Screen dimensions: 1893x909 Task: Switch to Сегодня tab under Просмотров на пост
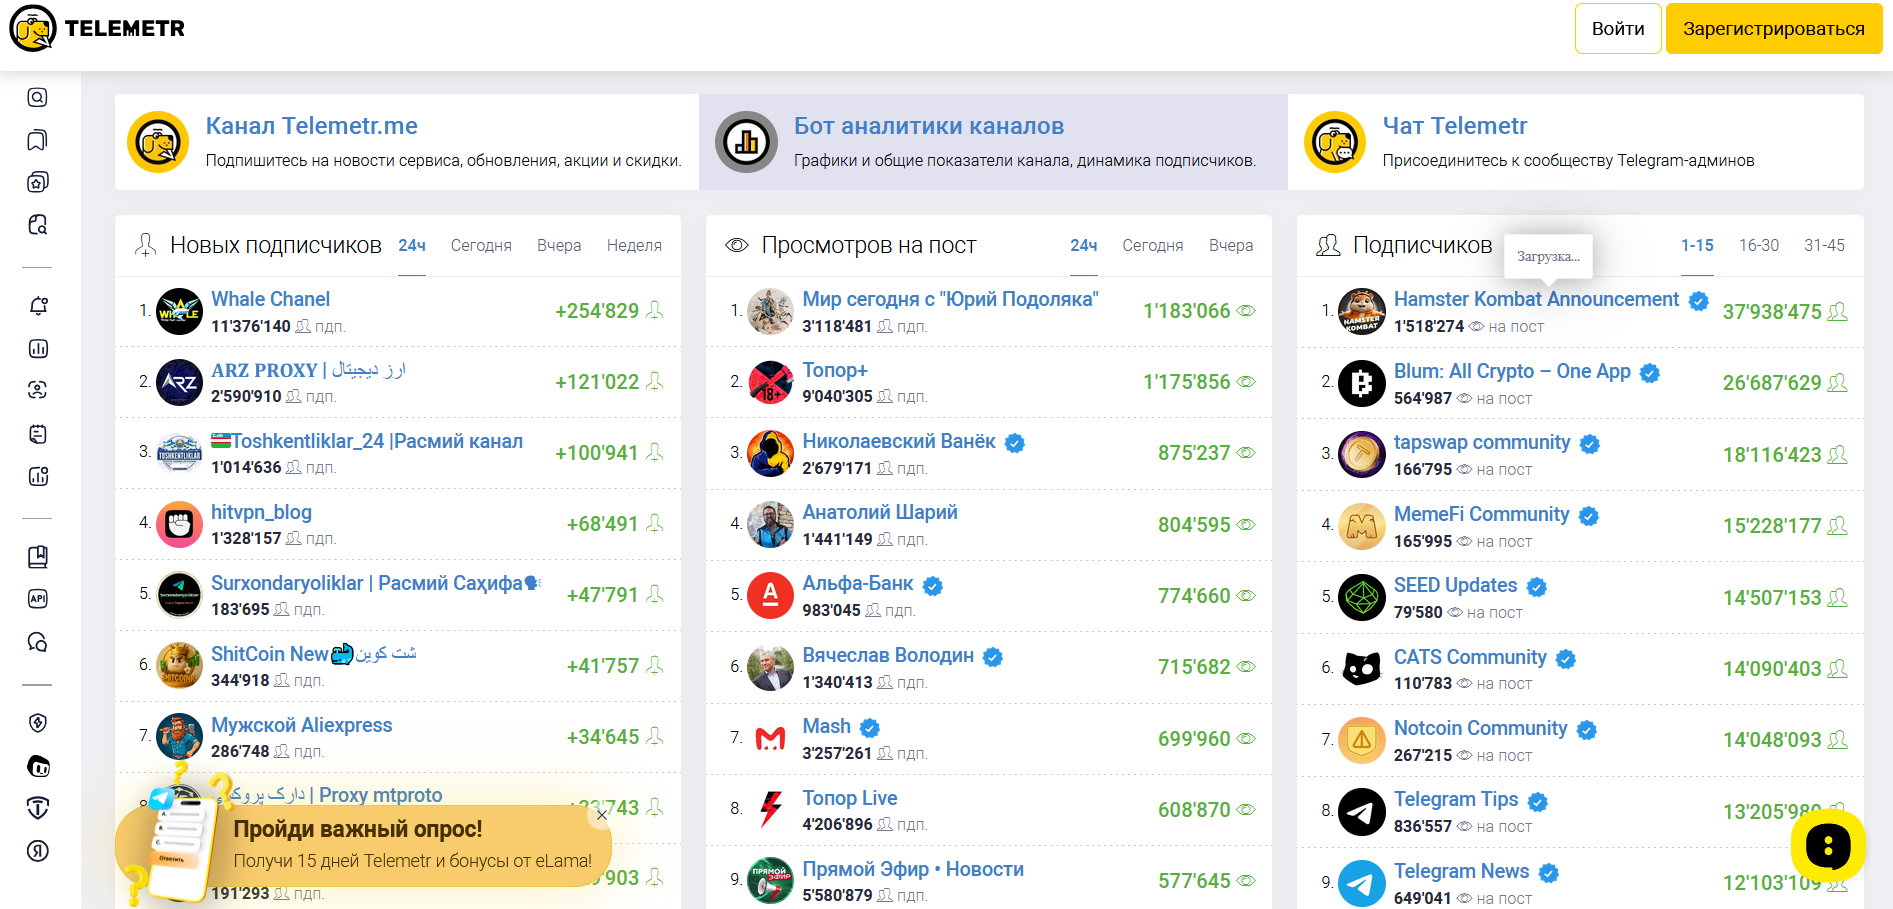tap(1153, 245)
